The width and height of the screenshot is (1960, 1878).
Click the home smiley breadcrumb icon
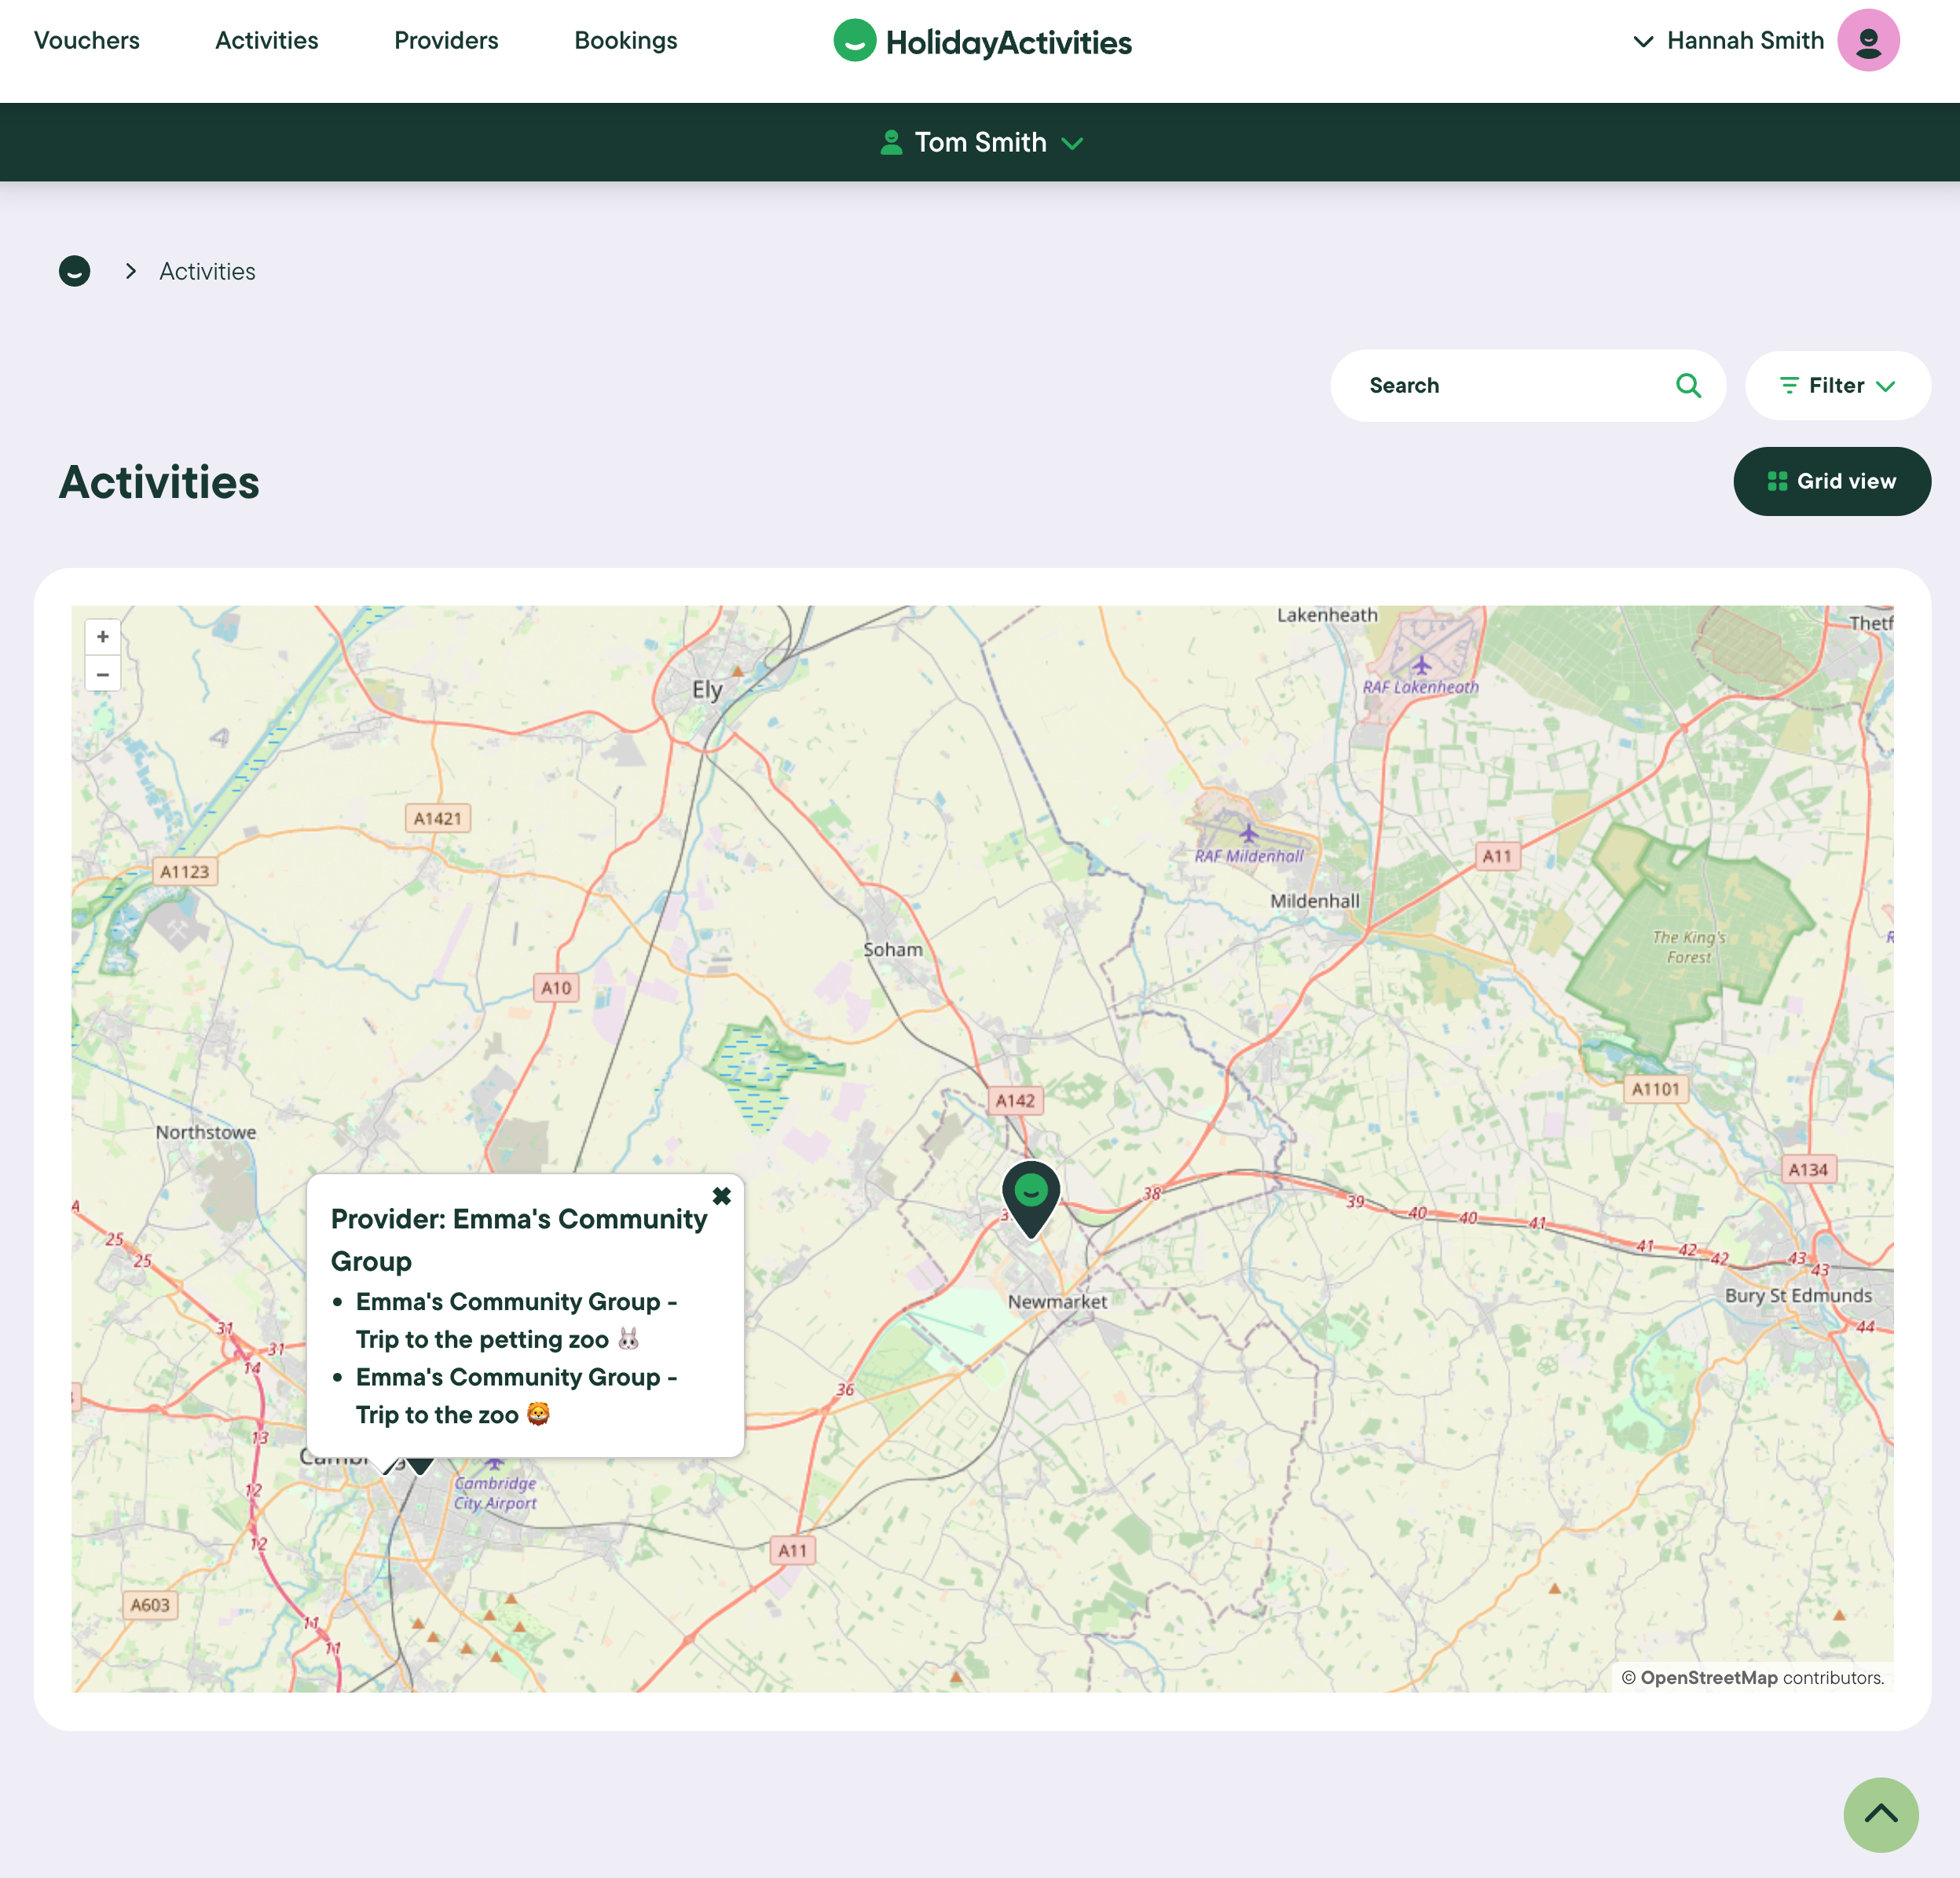[x=75, y=271]
